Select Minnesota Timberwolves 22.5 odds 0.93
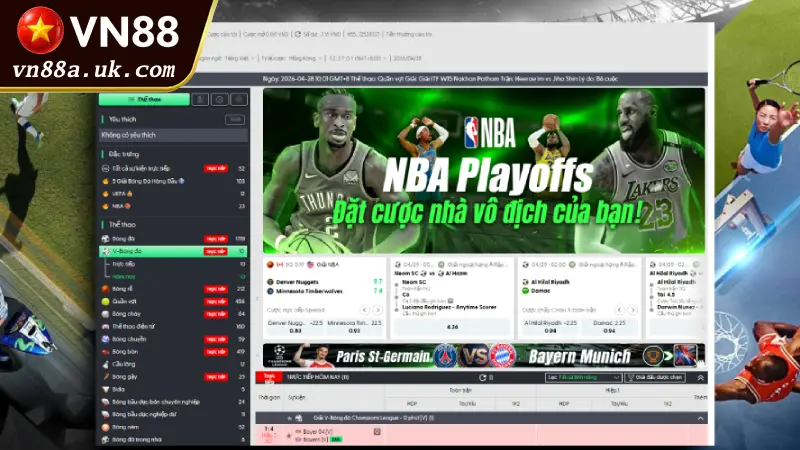Viewport: 800px width, 450px height. click(354, 327)
